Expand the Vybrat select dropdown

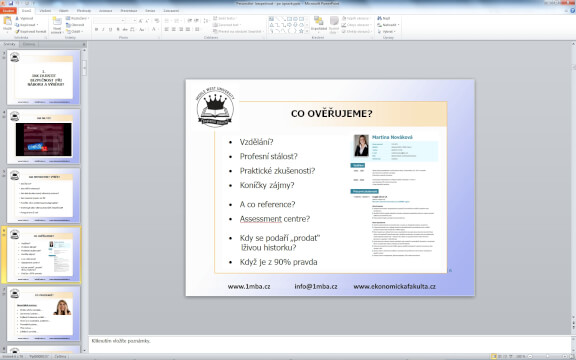point(390,32)
